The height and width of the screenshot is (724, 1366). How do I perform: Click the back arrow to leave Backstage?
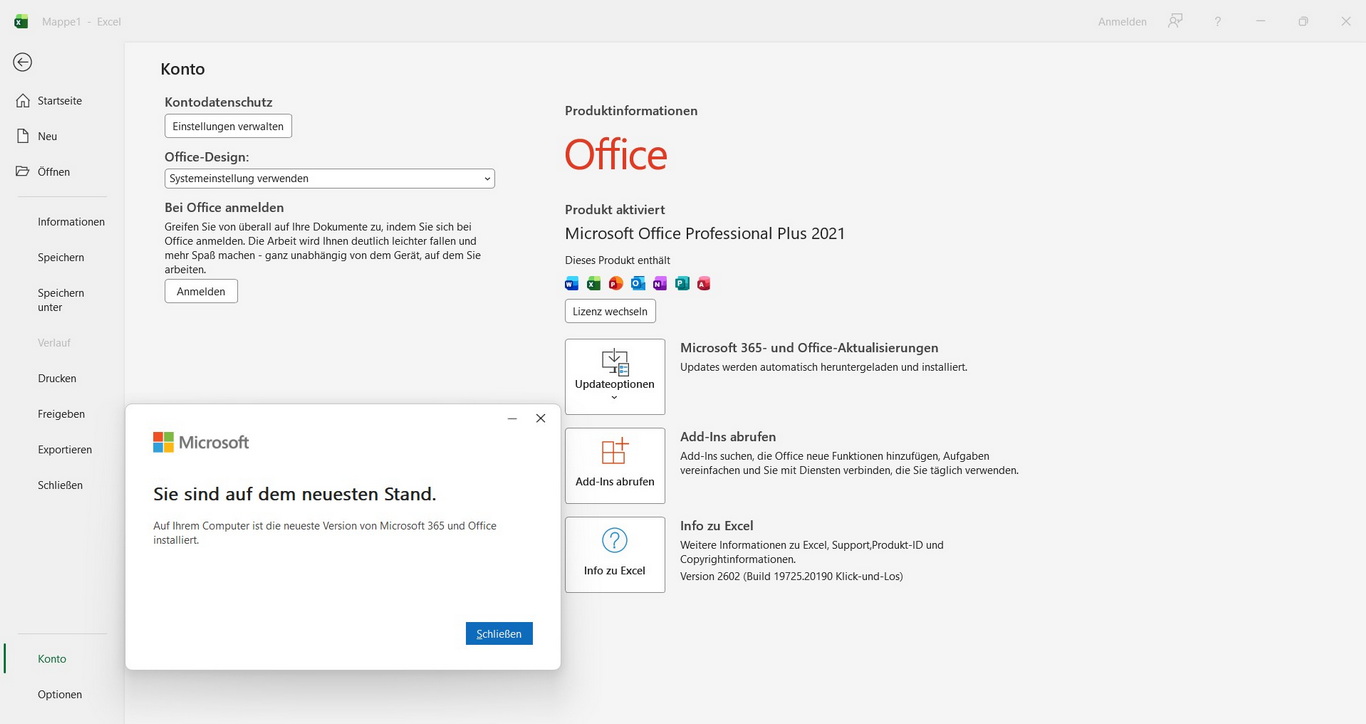[22, 62]
